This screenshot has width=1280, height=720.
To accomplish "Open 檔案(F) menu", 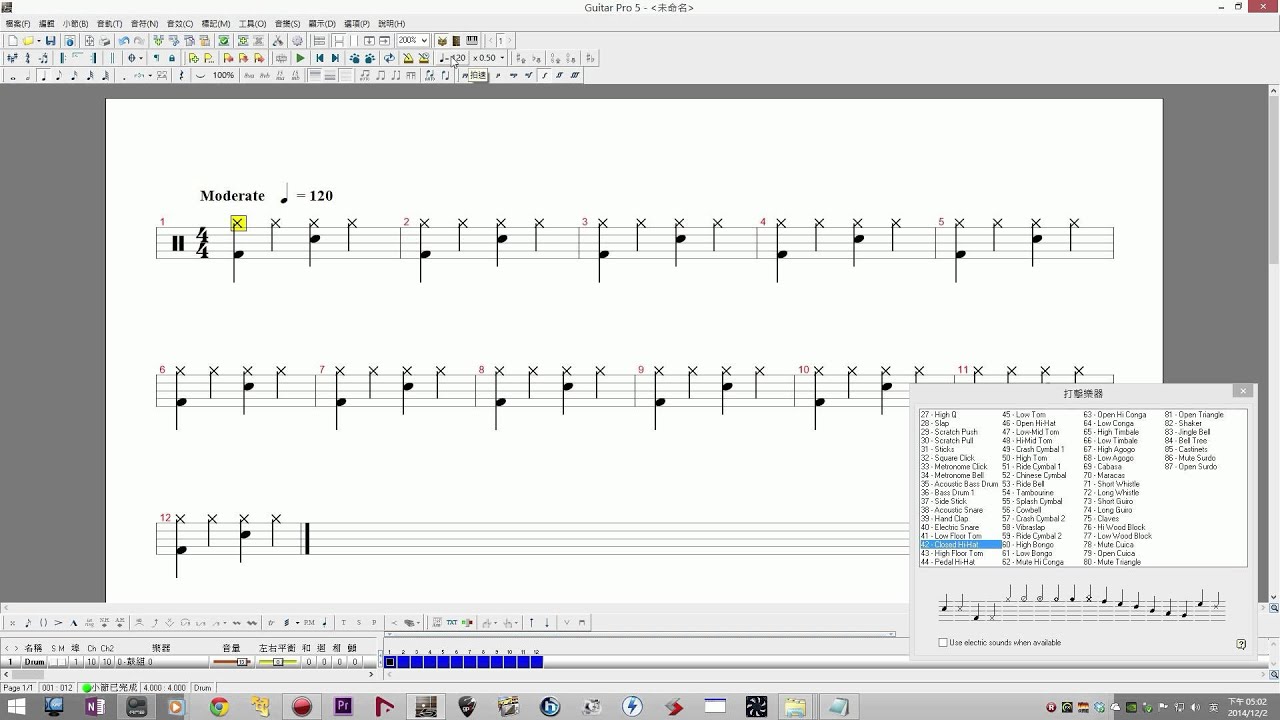I will (x=17, y=23).
